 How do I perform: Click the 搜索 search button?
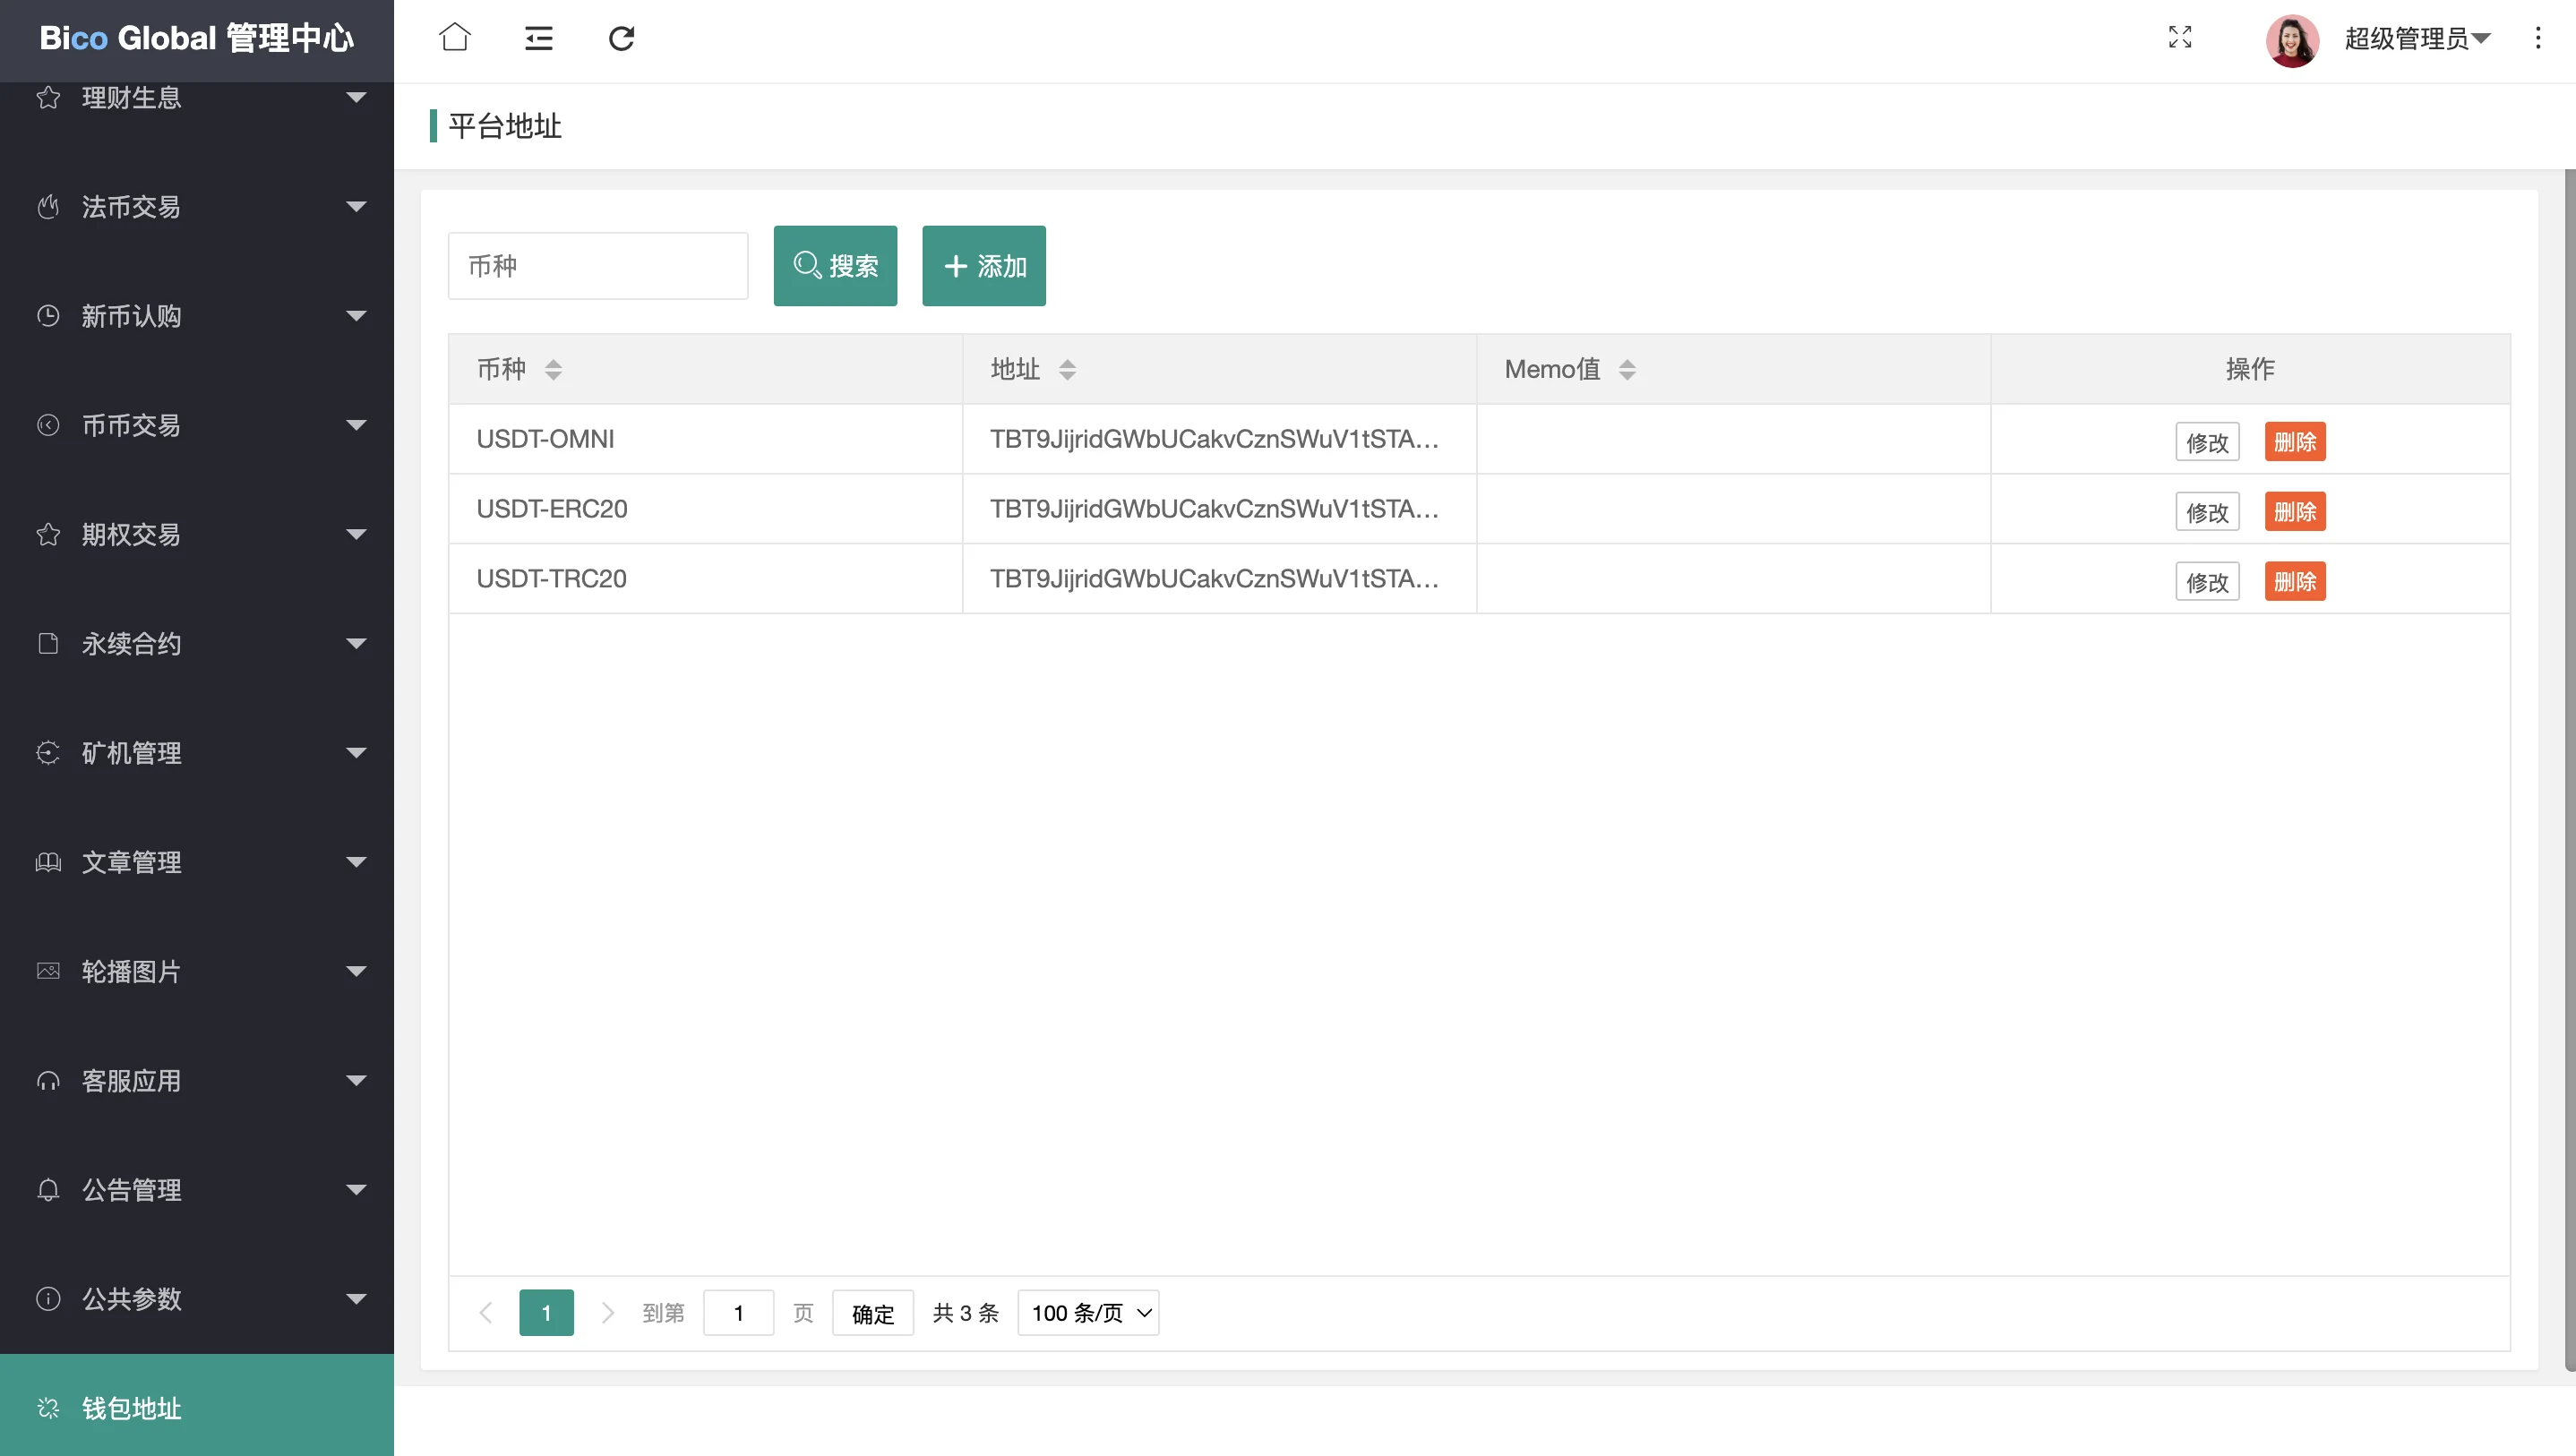tap(835, 266)
